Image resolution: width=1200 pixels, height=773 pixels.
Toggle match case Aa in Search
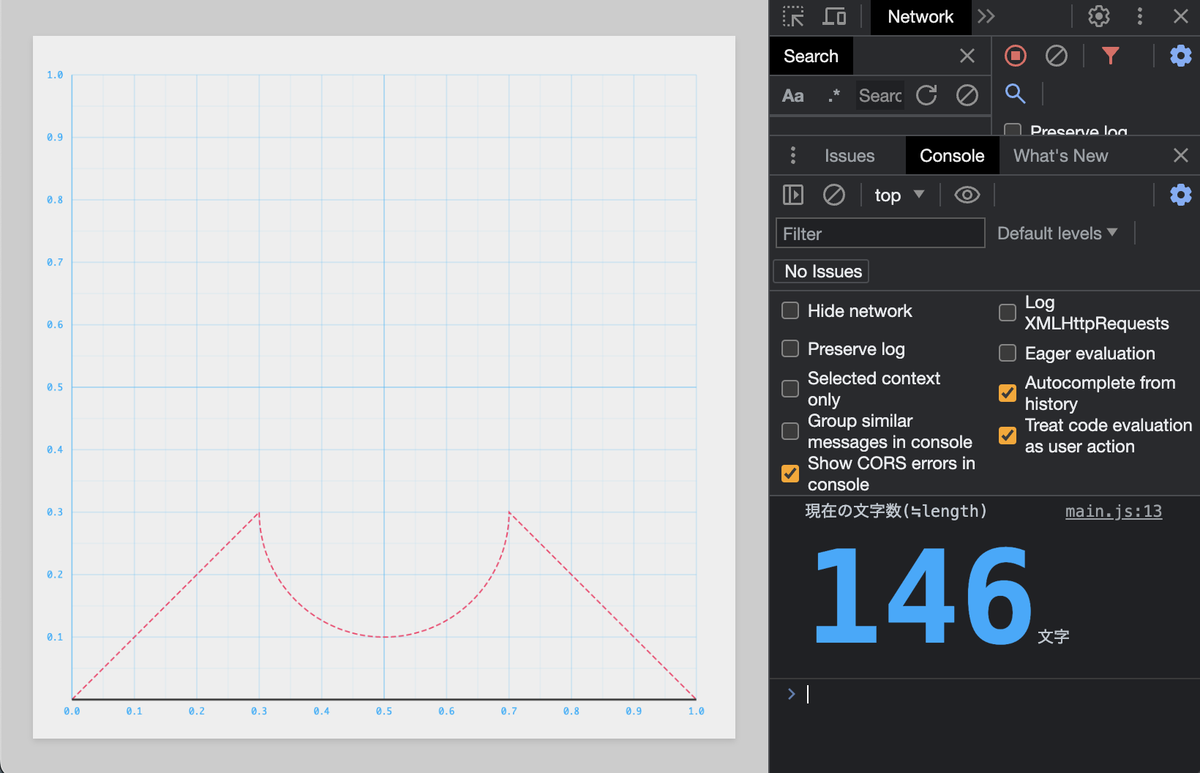coord(793,96)
